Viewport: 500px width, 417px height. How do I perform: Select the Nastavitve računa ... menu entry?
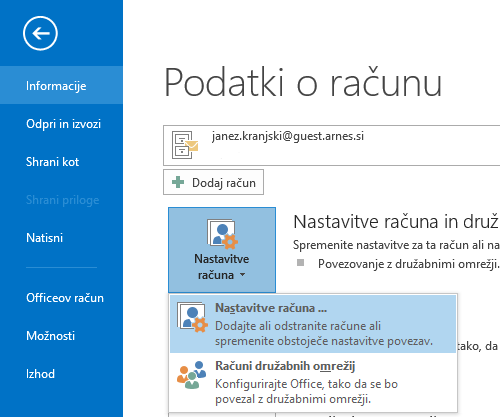pos(313,324)
